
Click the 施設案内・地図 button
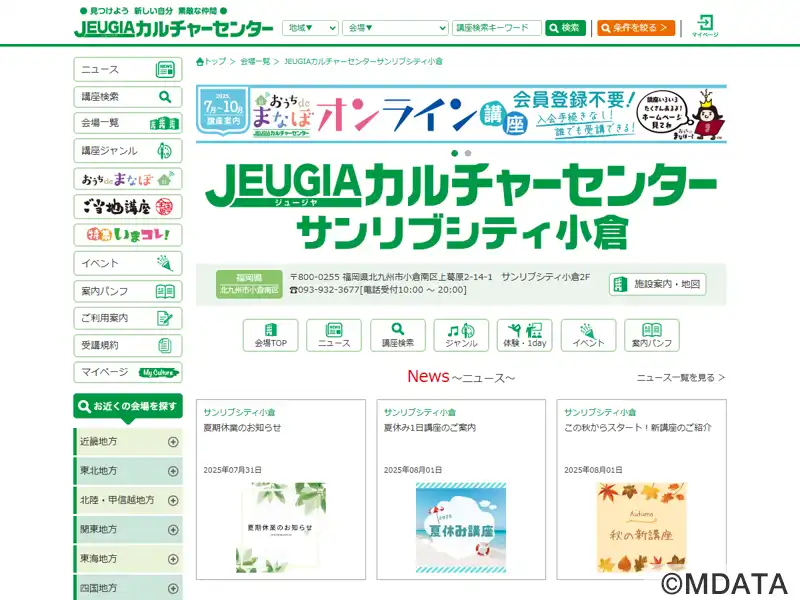click(x=657, y=284)
